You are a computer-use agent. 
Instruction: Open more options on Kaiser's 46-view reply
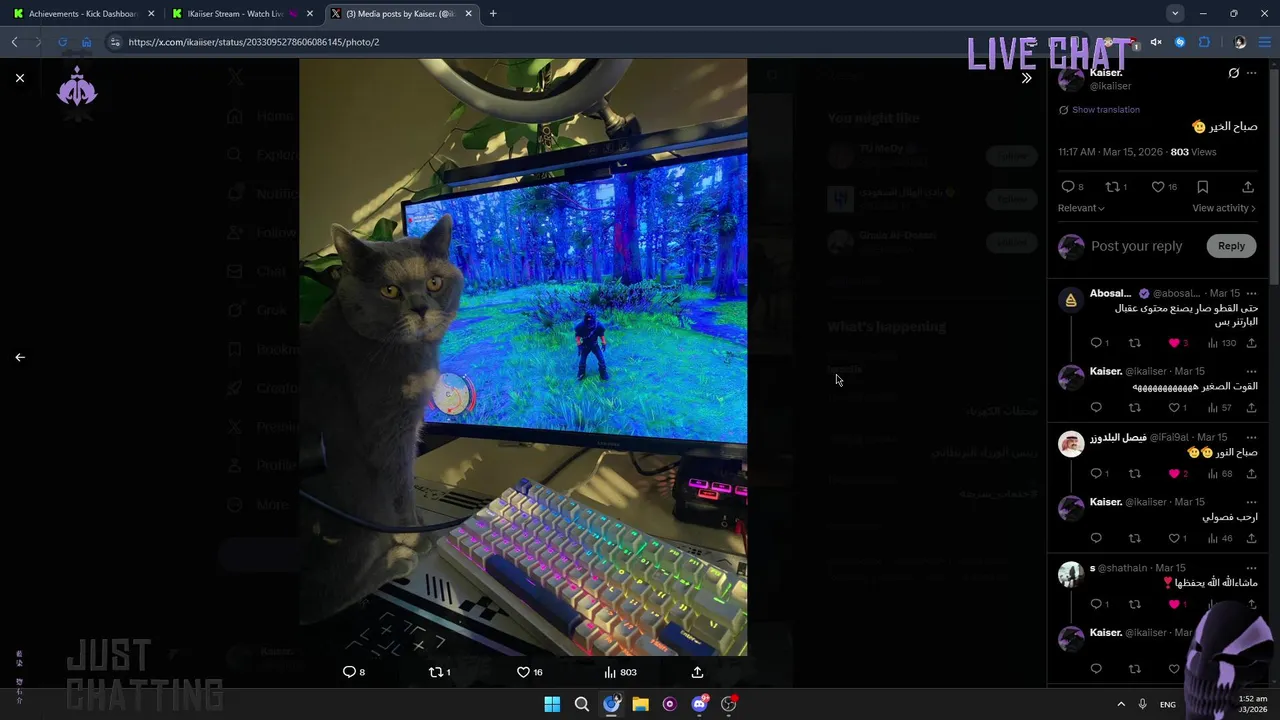1251,502
